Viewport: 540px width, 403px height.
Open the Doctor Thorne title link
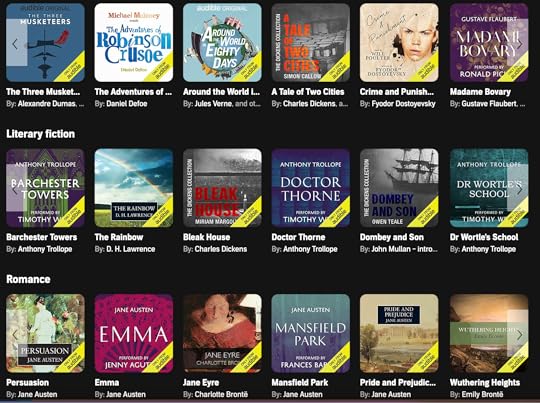(298, 237)
